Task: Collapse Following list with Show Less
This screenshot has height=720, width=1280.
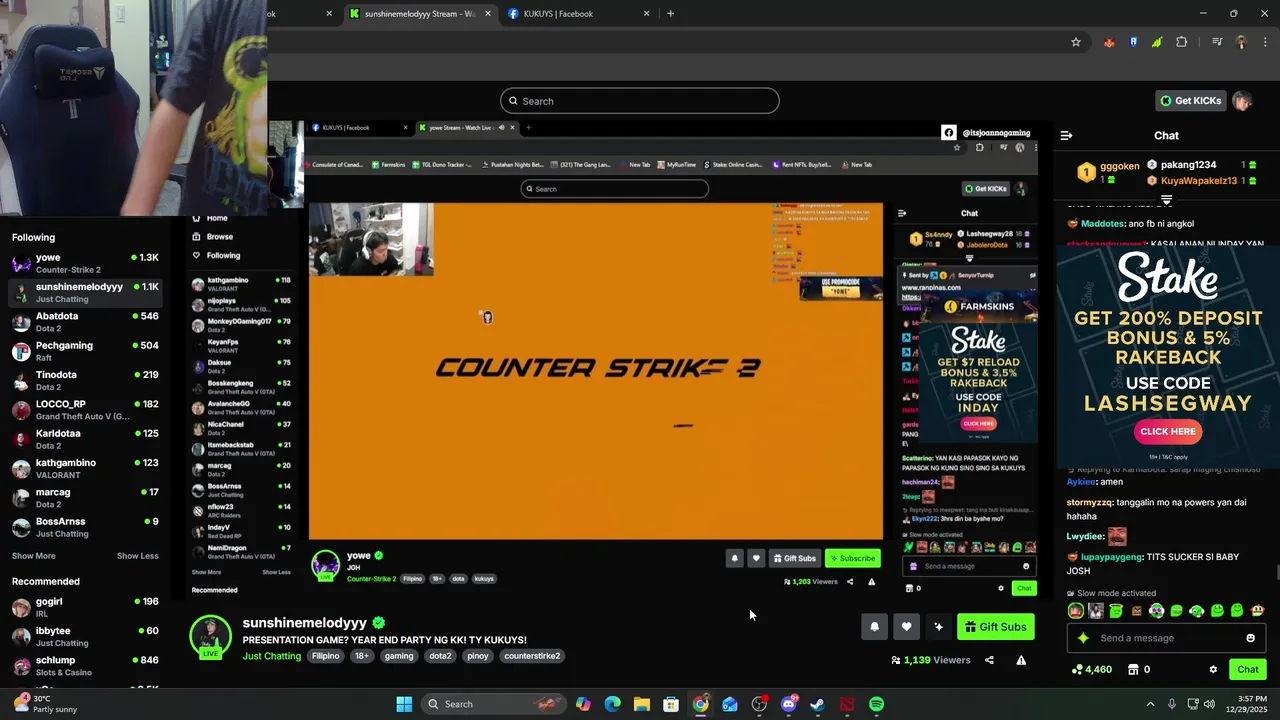Action: (138, 556)
